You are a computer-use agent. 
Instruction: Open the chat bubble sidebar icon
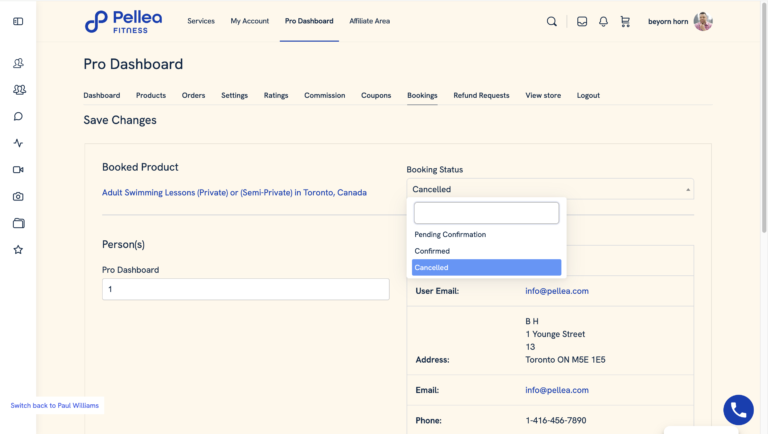[18, 117]
